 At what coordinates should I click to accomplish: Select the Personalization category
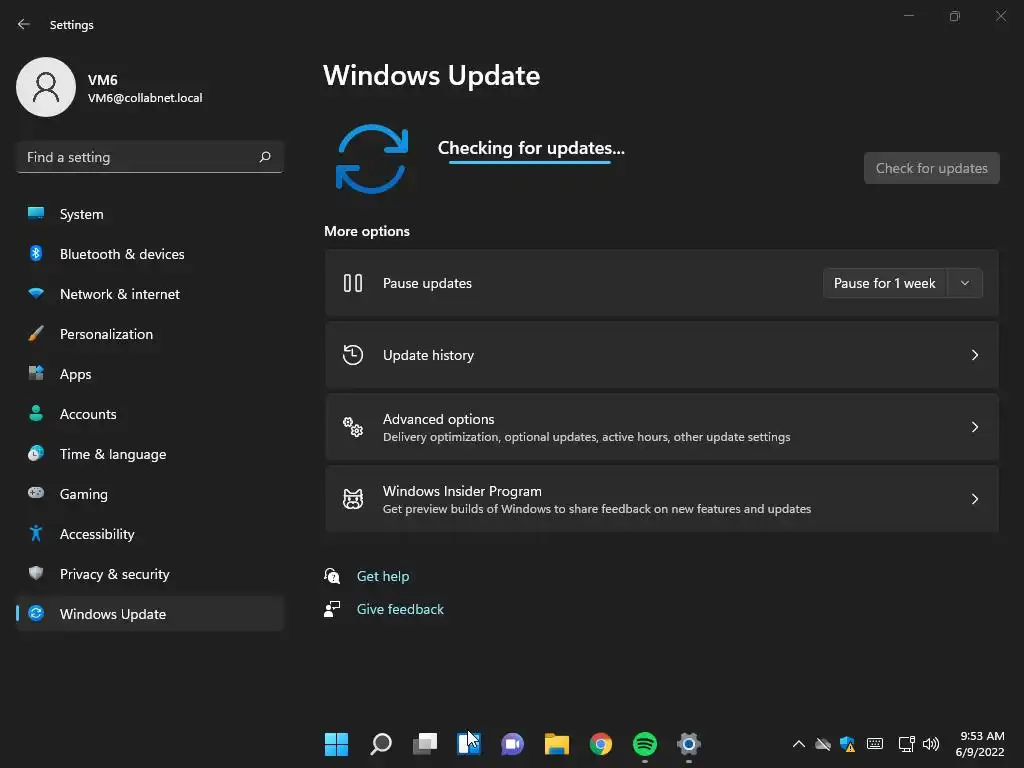point(150,334)
